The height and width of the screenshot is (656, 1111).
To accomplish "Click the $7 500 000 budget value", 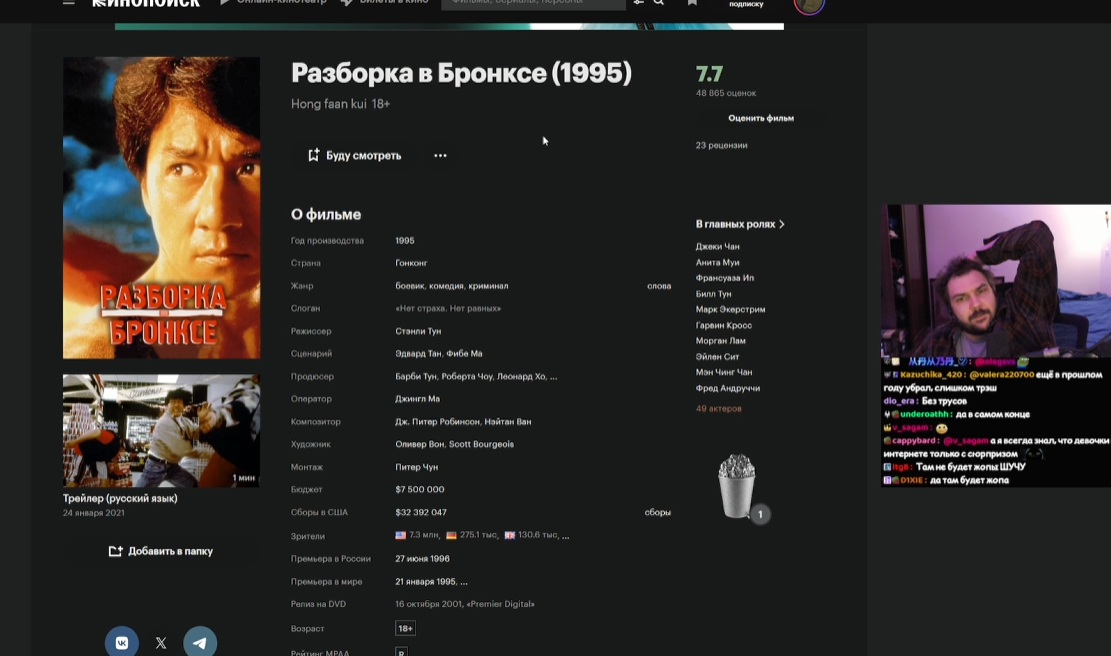I will coord(419,490).
